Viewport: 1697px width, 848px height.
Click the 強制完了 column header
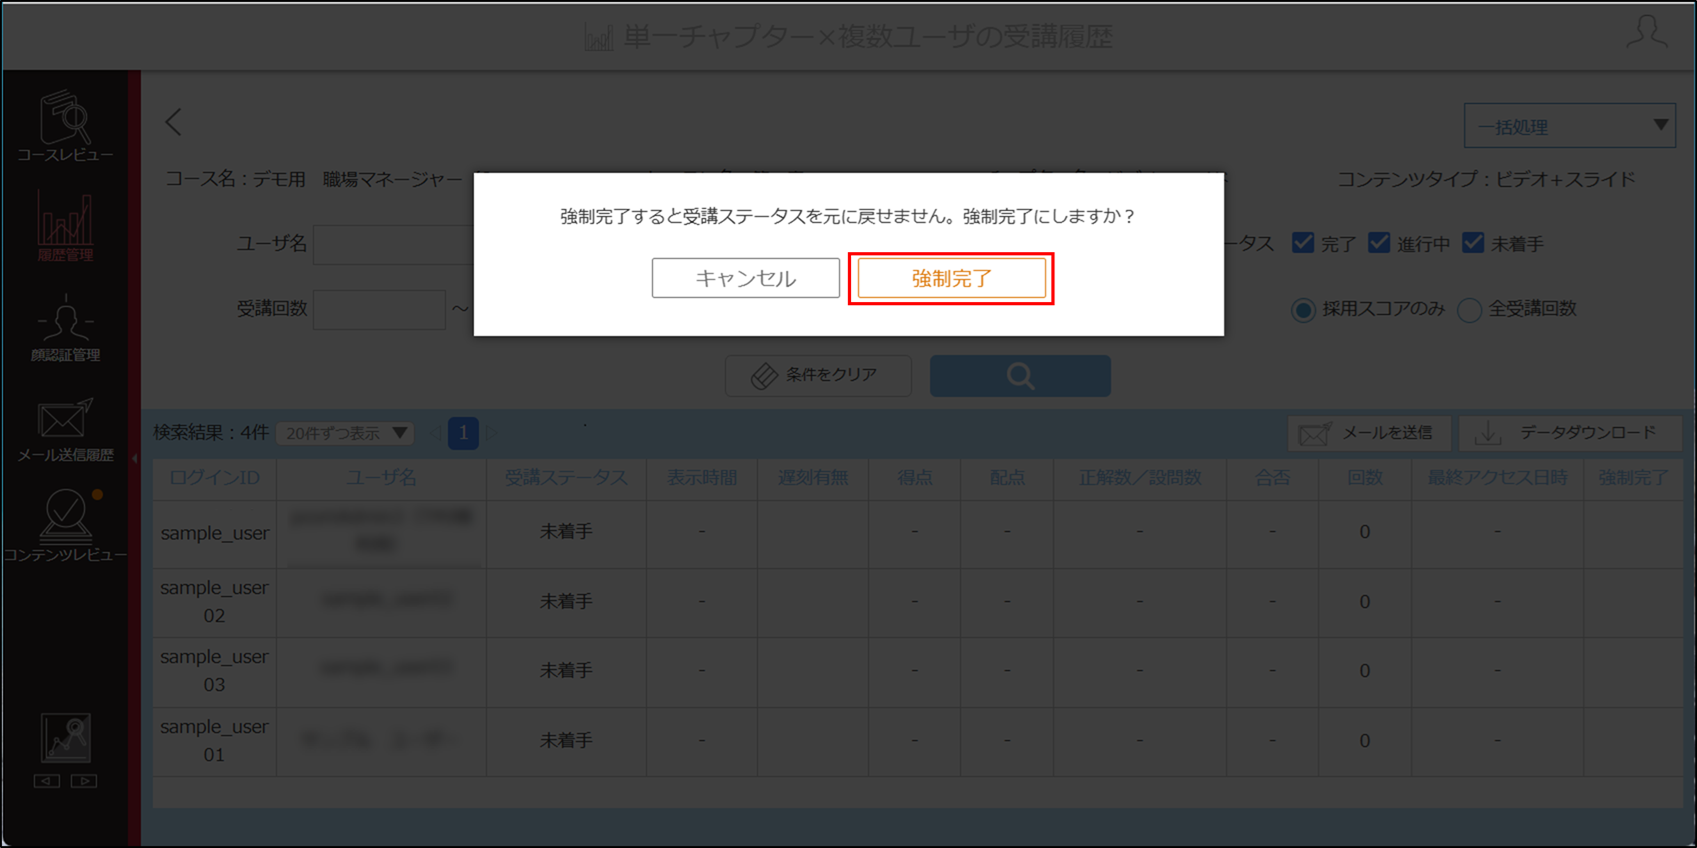point(1633,478)
